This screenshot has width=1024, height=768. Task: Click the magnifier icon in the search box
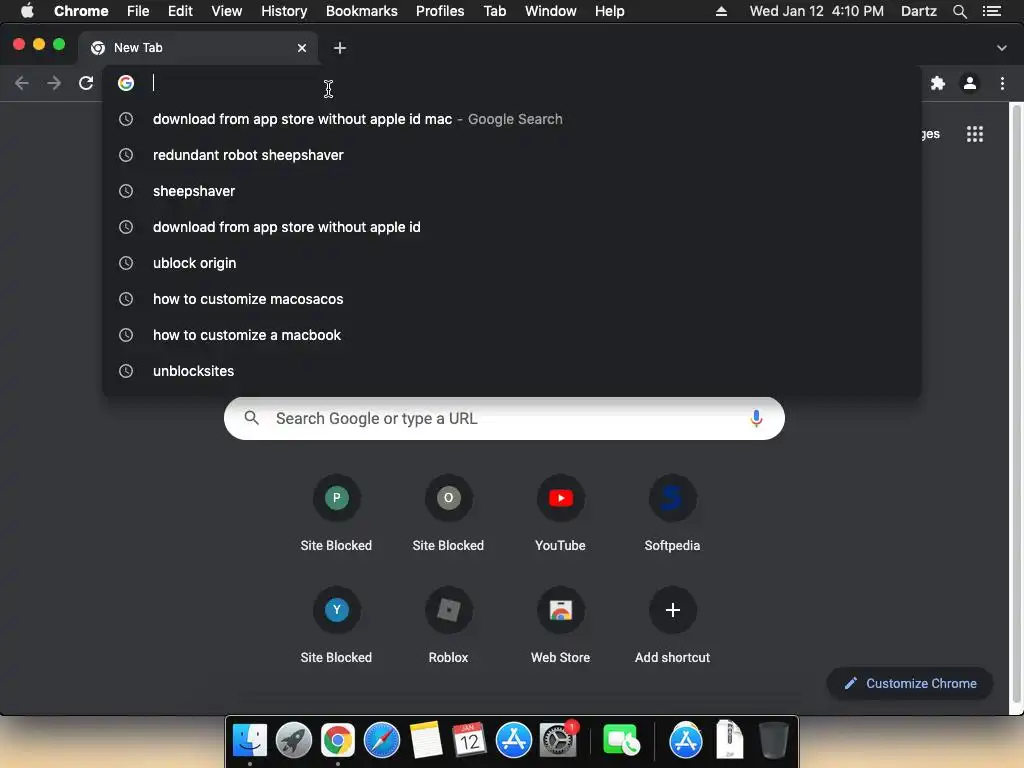tap(251, 418)
